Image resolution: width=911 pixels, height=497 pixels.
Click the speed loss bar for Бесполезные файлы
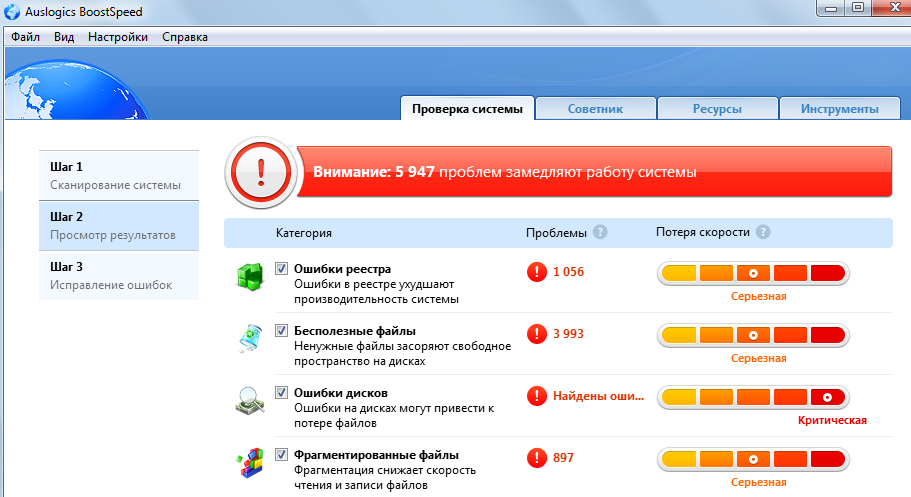point(754,335)
